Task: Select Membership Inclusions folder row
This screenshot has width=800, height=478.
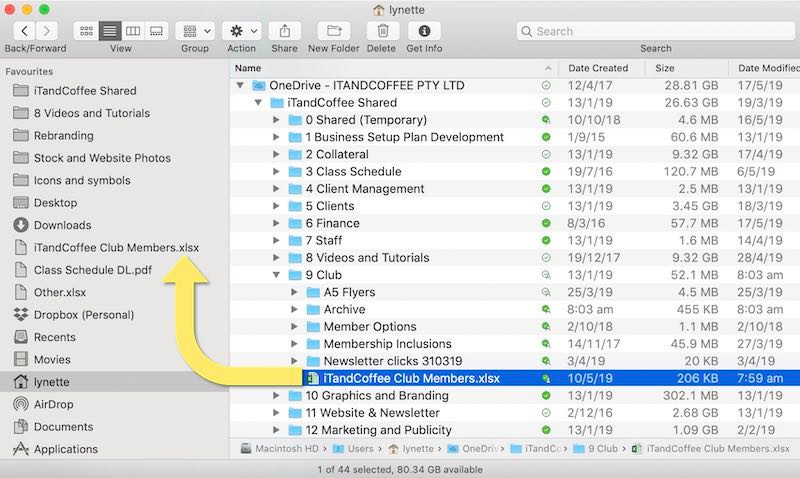Action: [x=515, y=344]
